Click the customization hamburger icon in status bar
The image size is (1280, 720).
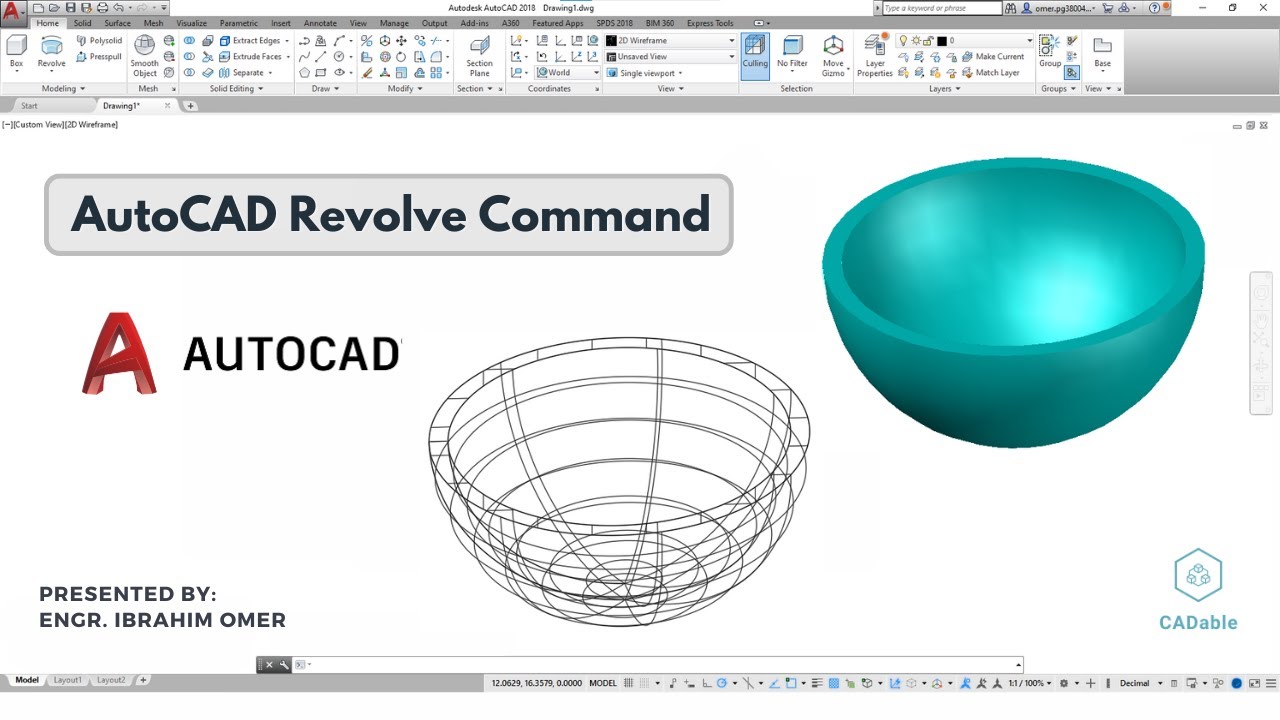(1270, 683)
